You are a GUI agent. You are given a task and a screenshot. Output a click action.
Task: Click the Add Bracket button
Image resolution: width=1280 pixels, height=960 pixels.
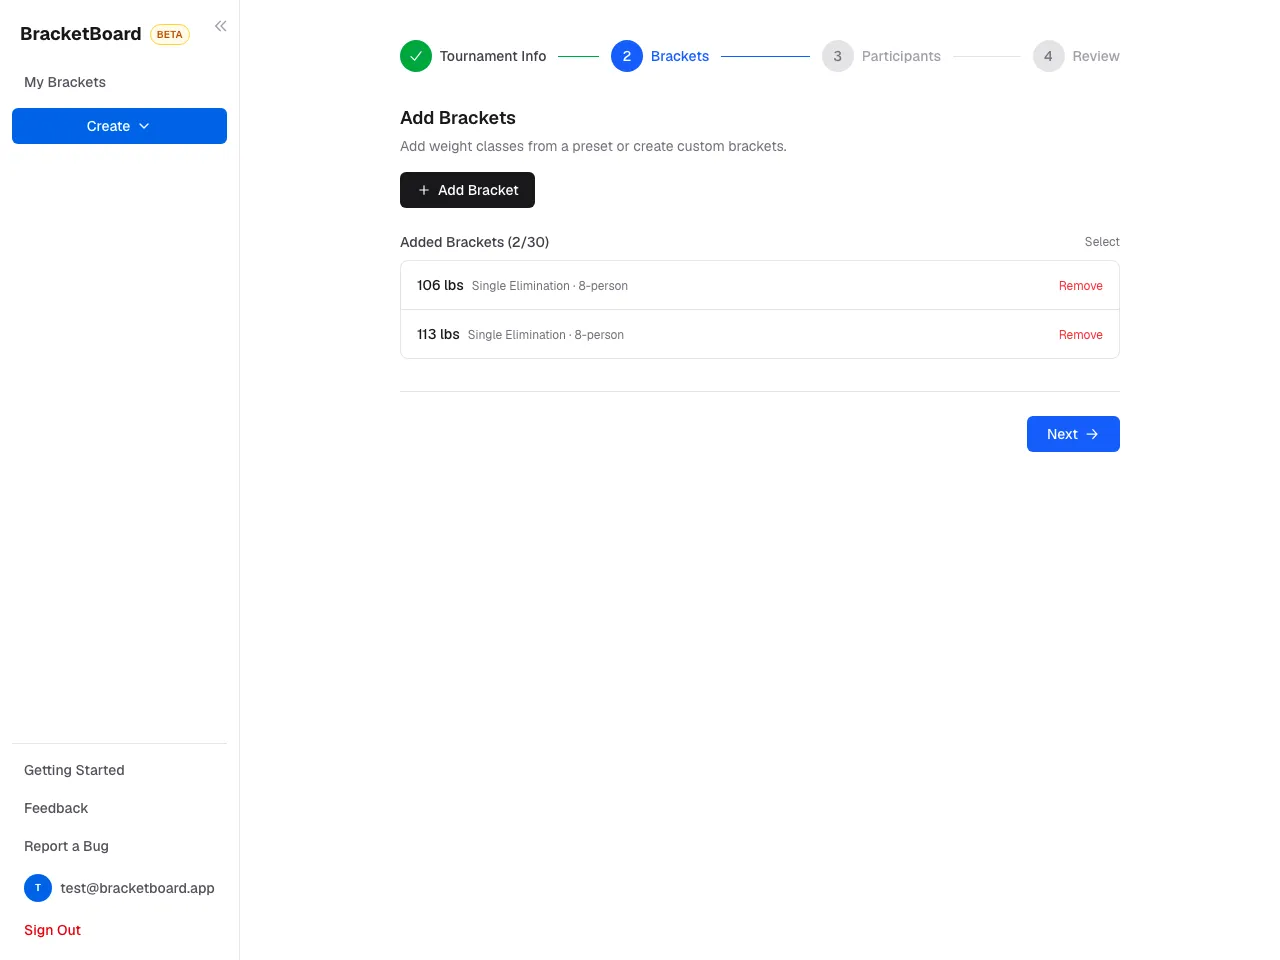(467, 190)
